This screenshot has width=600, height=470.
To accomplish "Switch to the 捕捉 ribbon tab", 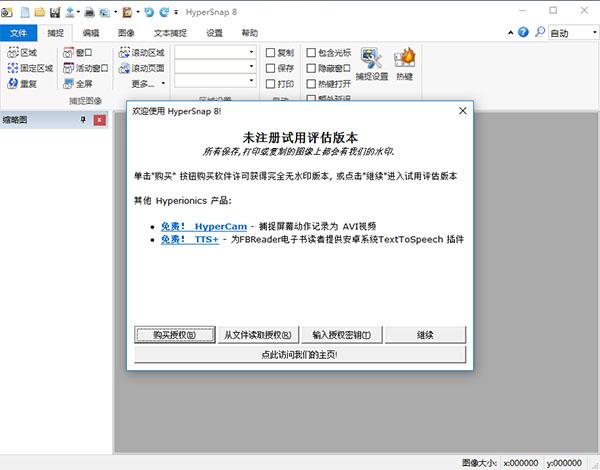I will [x=55, y=33].
